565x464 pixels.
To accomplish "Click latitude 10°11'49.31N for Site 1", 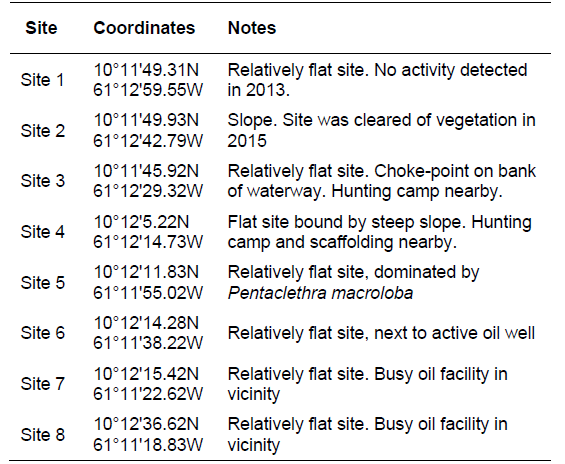I will coord(146,70).
